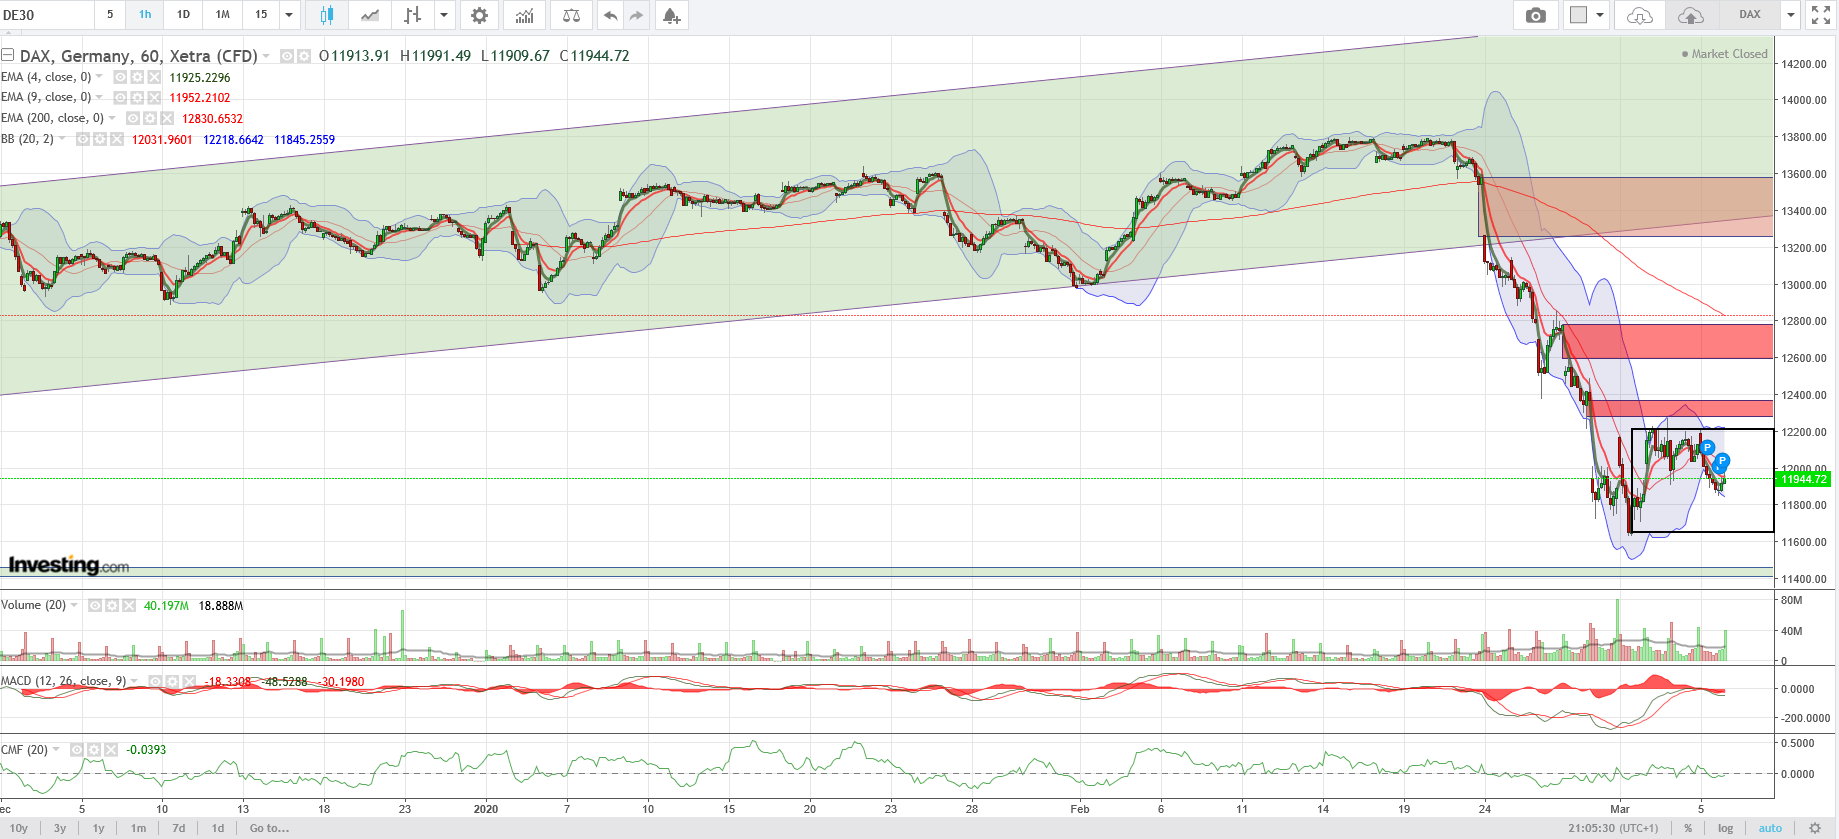Open CMF (20) indicator settings
Screen dimensions: 1839x839
pyautogui.click(x=94, y=749)
